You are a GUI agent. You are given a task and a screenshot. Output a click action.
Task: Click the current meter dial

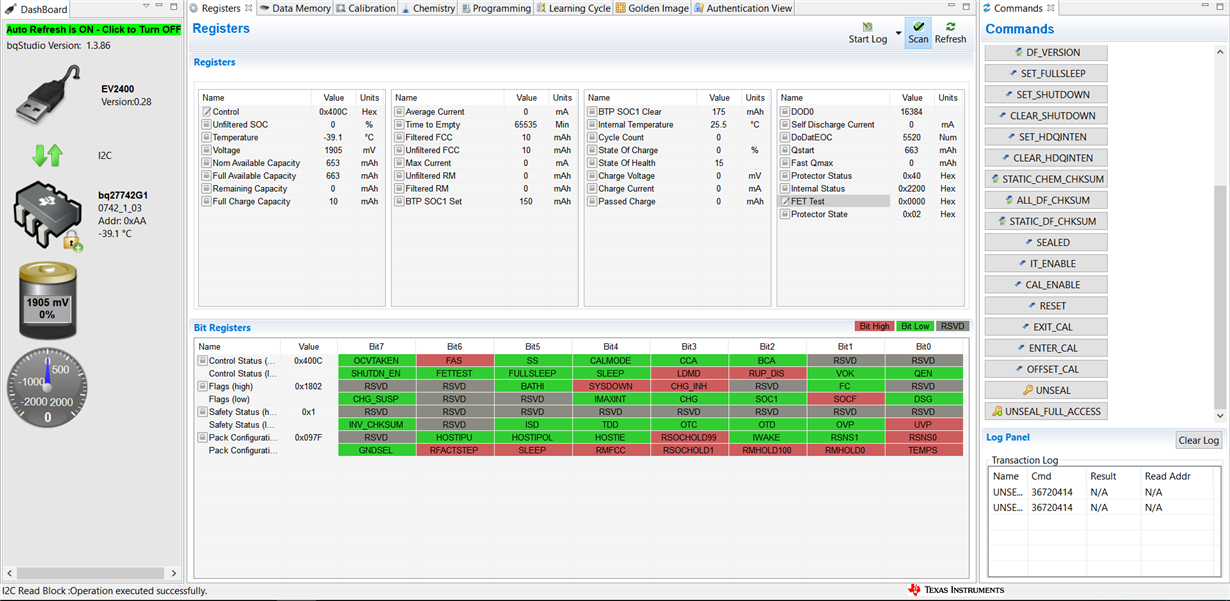coord(47,389)
